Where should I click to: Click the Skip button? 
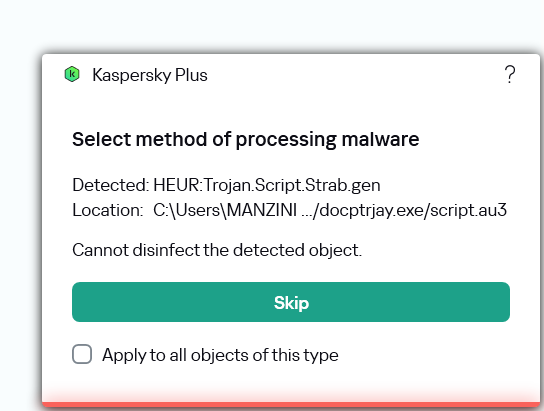coord(291,302)
